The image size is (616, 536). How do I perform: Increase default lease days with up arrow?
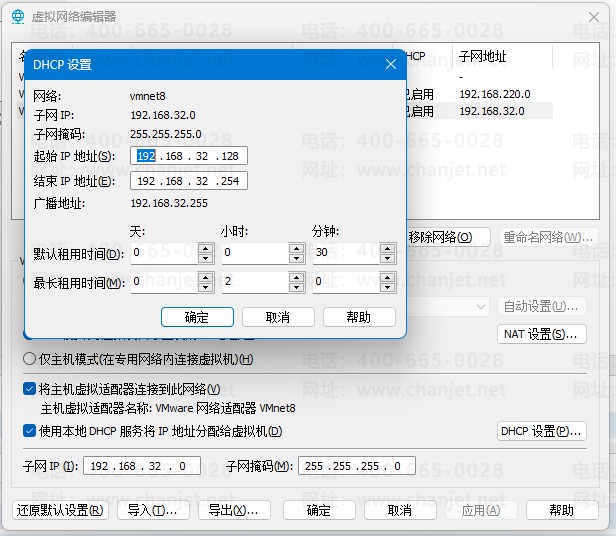tap(205, 248)
